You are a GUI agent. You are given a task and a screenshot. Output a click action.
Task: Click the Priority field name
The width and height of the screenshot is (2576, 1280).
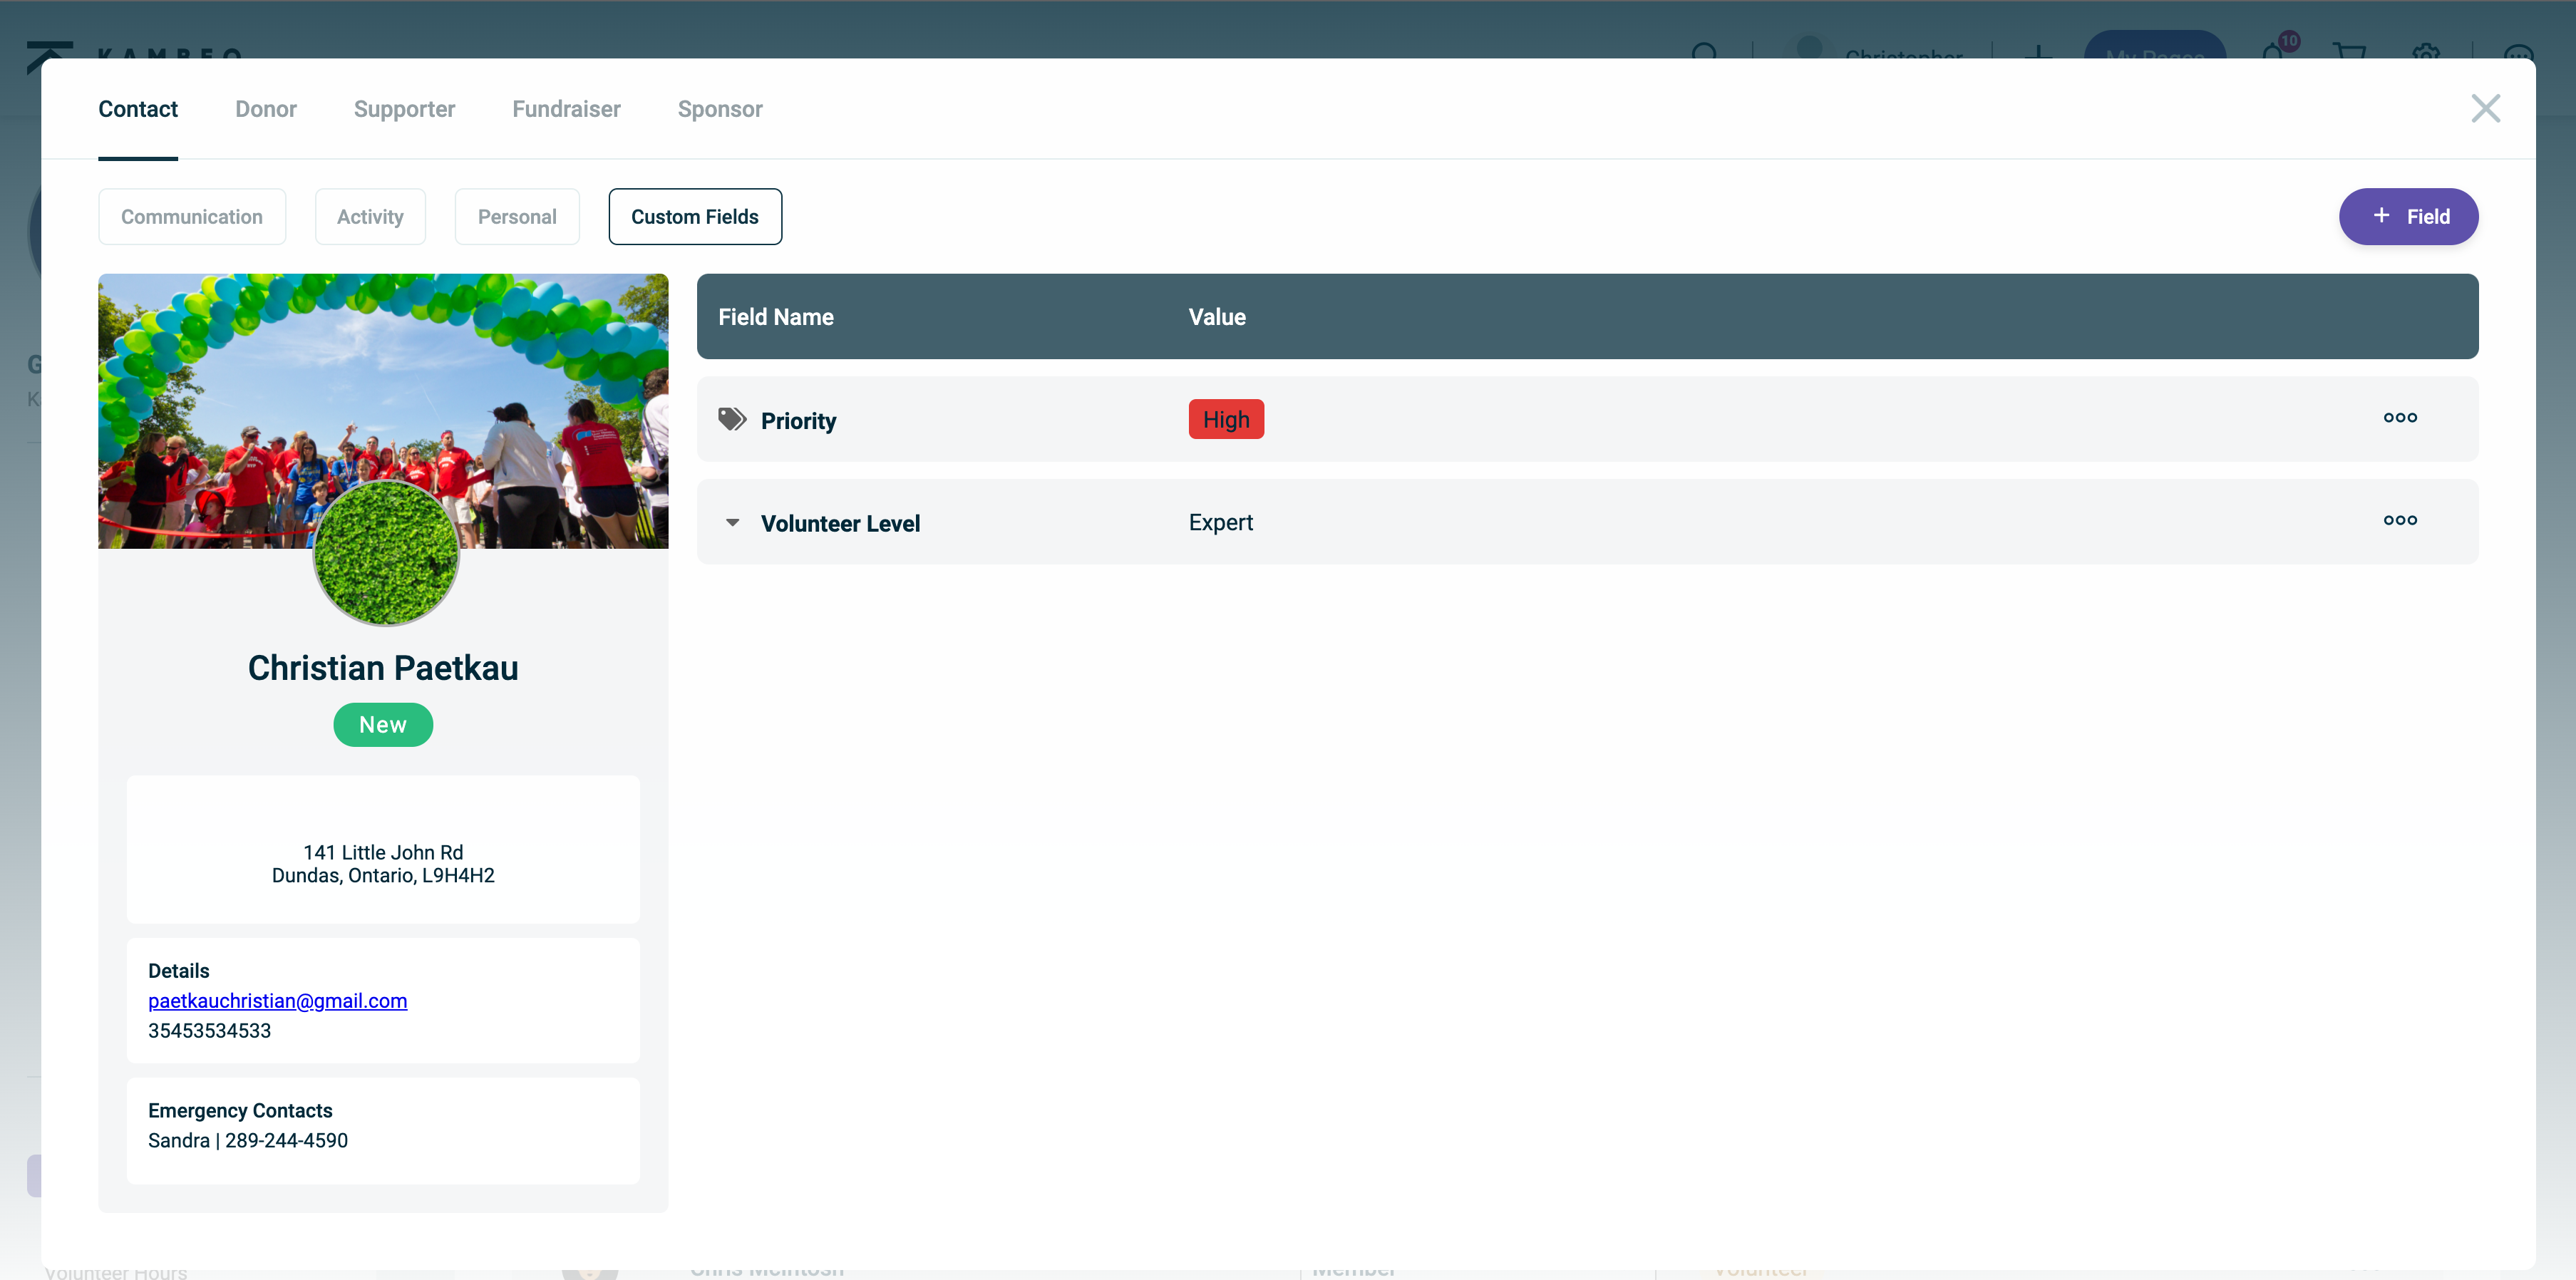pos(798,420)
